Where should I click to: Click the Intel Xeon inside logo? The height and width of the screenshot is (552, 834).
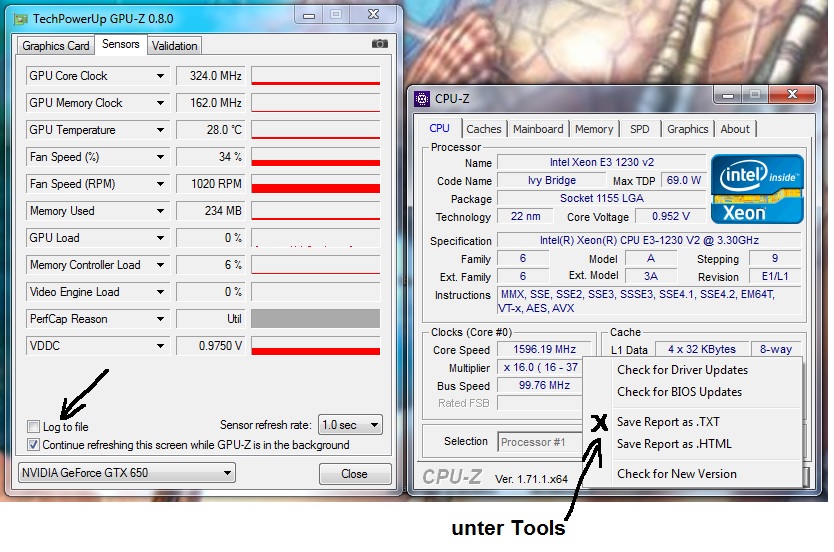757,189
